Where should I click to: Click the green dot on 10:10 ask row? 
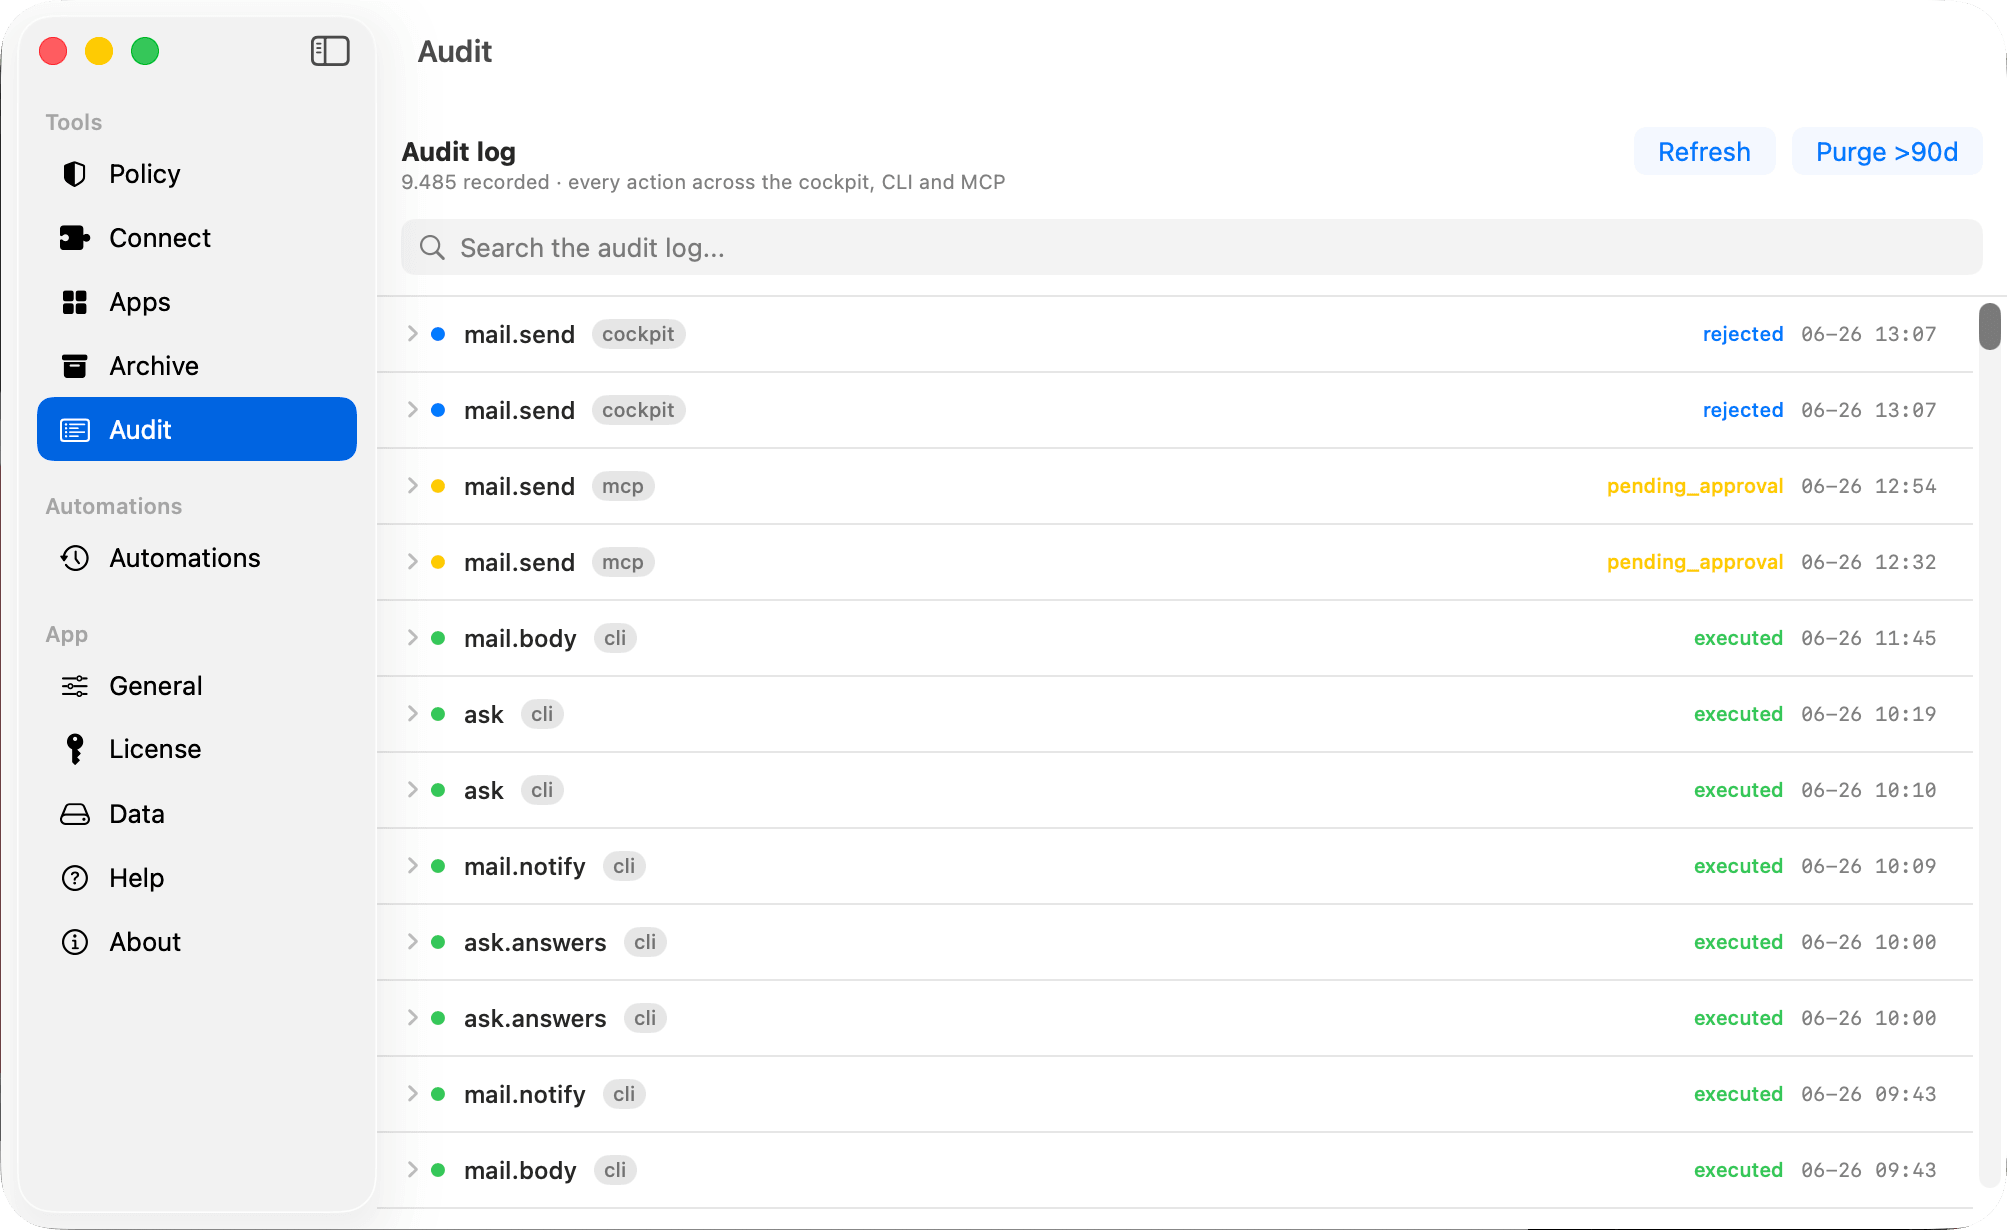click(x=438, y=790)
